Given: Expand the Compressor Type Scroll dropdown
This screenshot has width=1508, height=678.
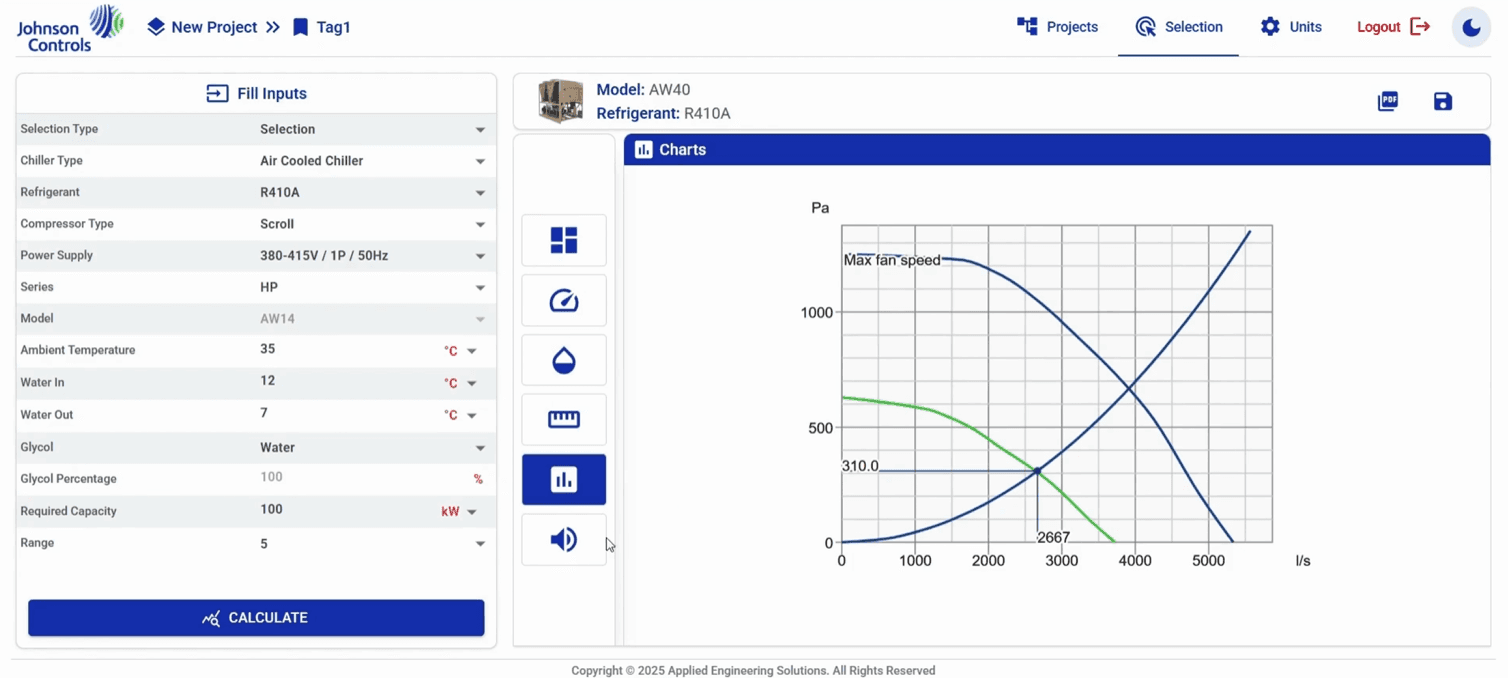Looking at the screenshot, I should (370, 224).
